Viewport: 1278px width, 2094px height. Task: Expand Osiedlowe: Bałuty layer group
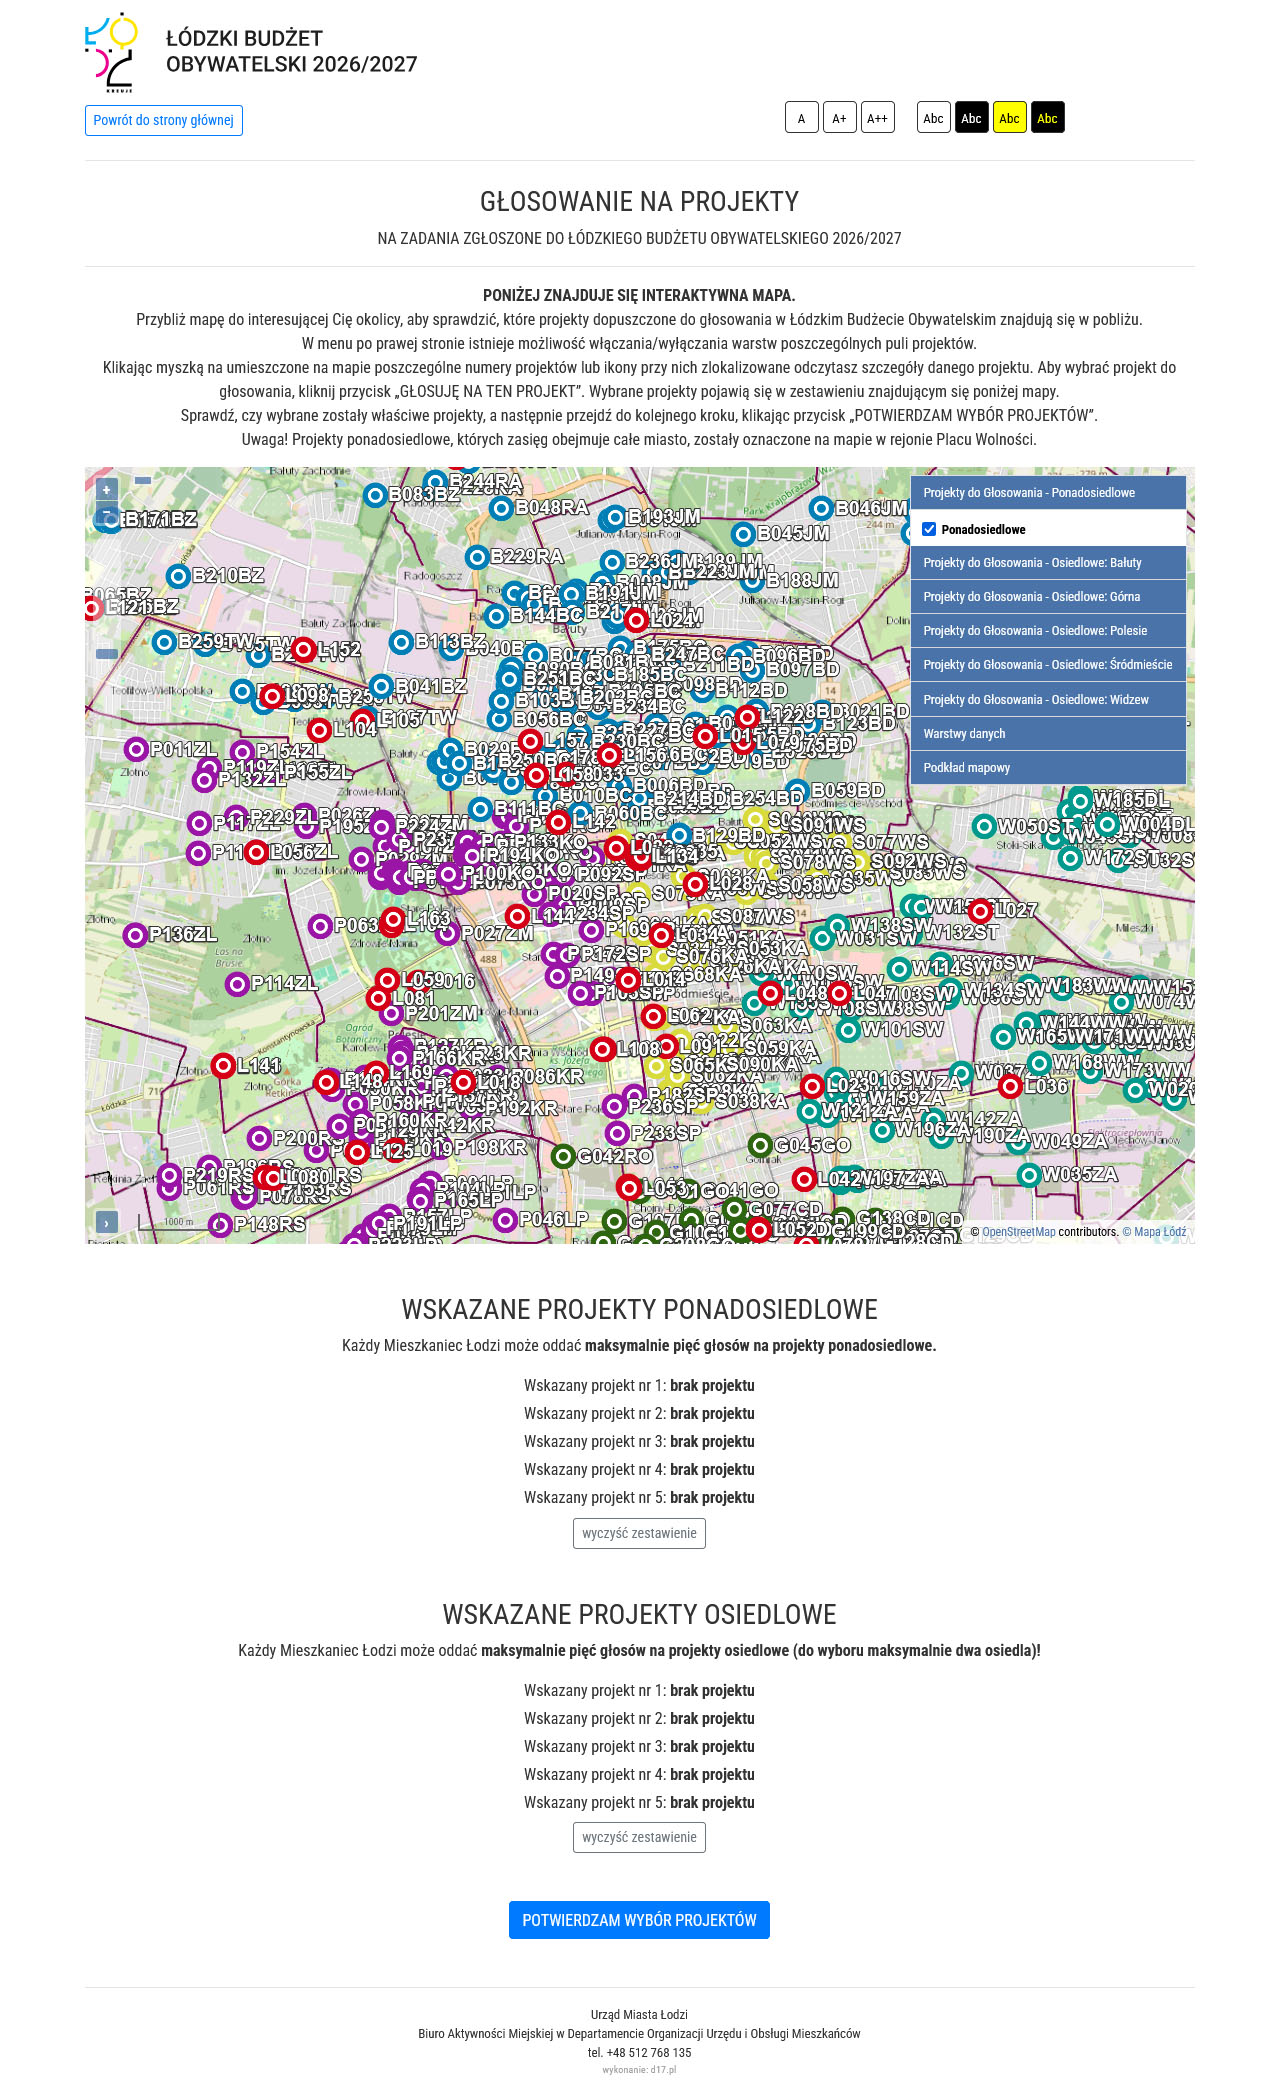click(x=1048, y=563)
